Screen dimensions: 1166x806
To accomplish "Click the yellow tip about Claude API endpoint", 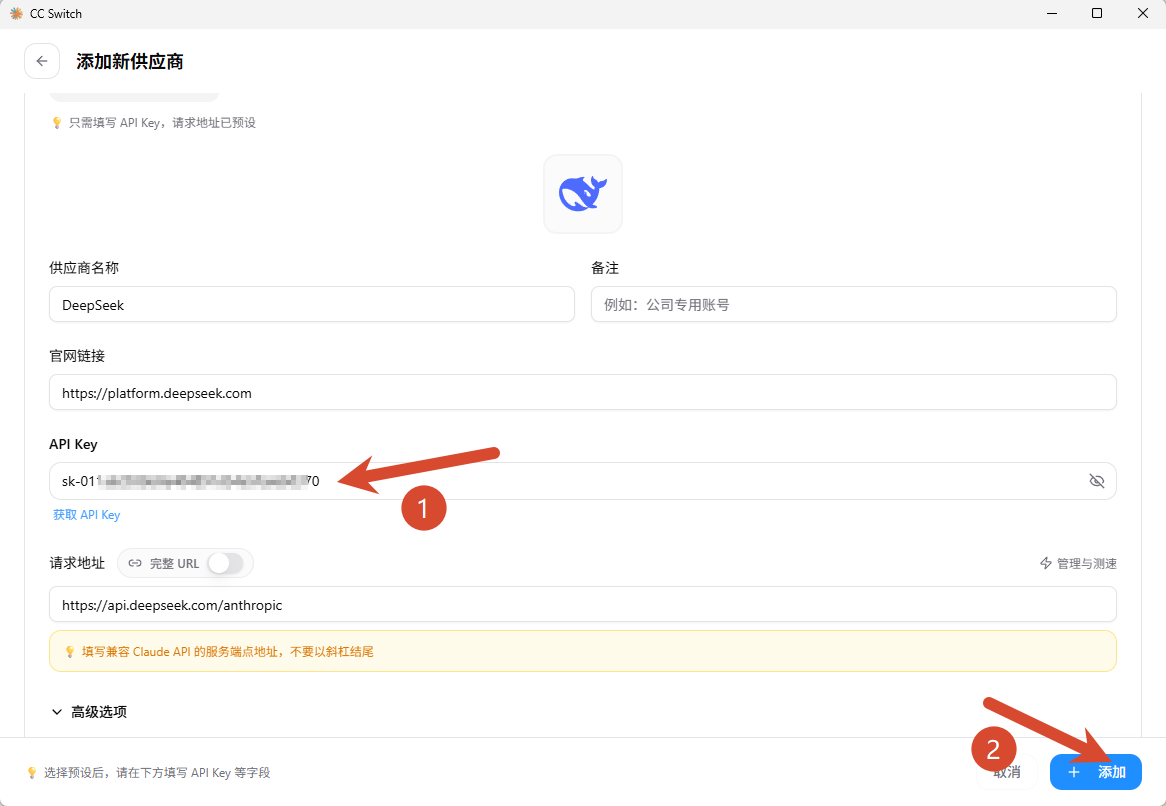I will 583,651.
